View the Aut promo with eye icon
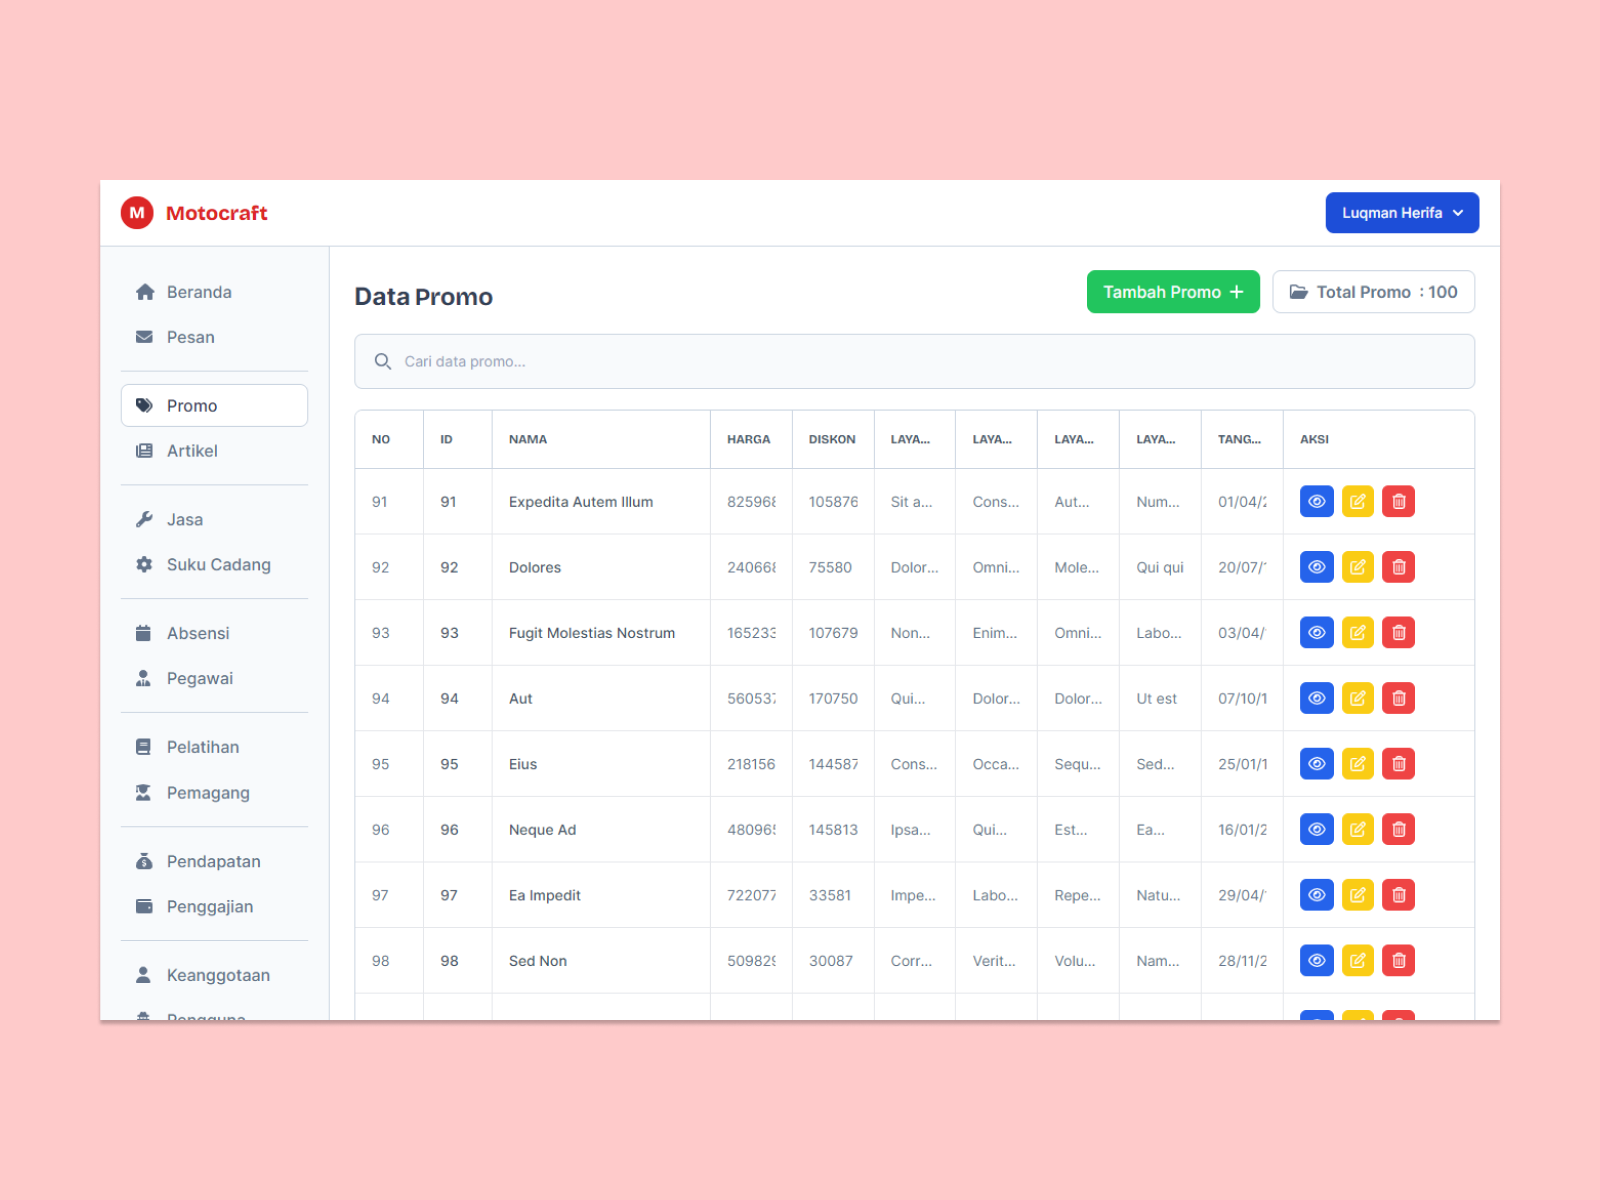 [1316, 698]
